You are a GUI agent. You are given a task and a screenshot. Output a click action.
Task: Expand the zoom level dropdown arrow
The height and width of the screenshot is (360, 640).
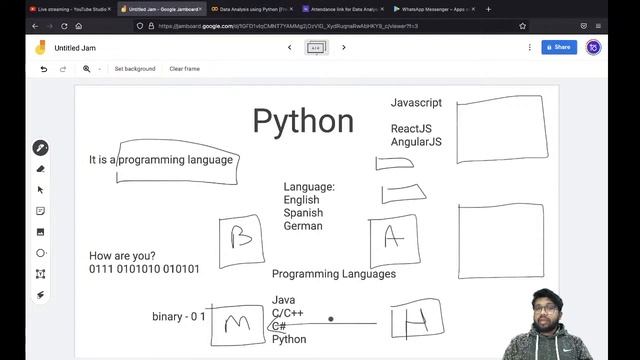[100, 69]
